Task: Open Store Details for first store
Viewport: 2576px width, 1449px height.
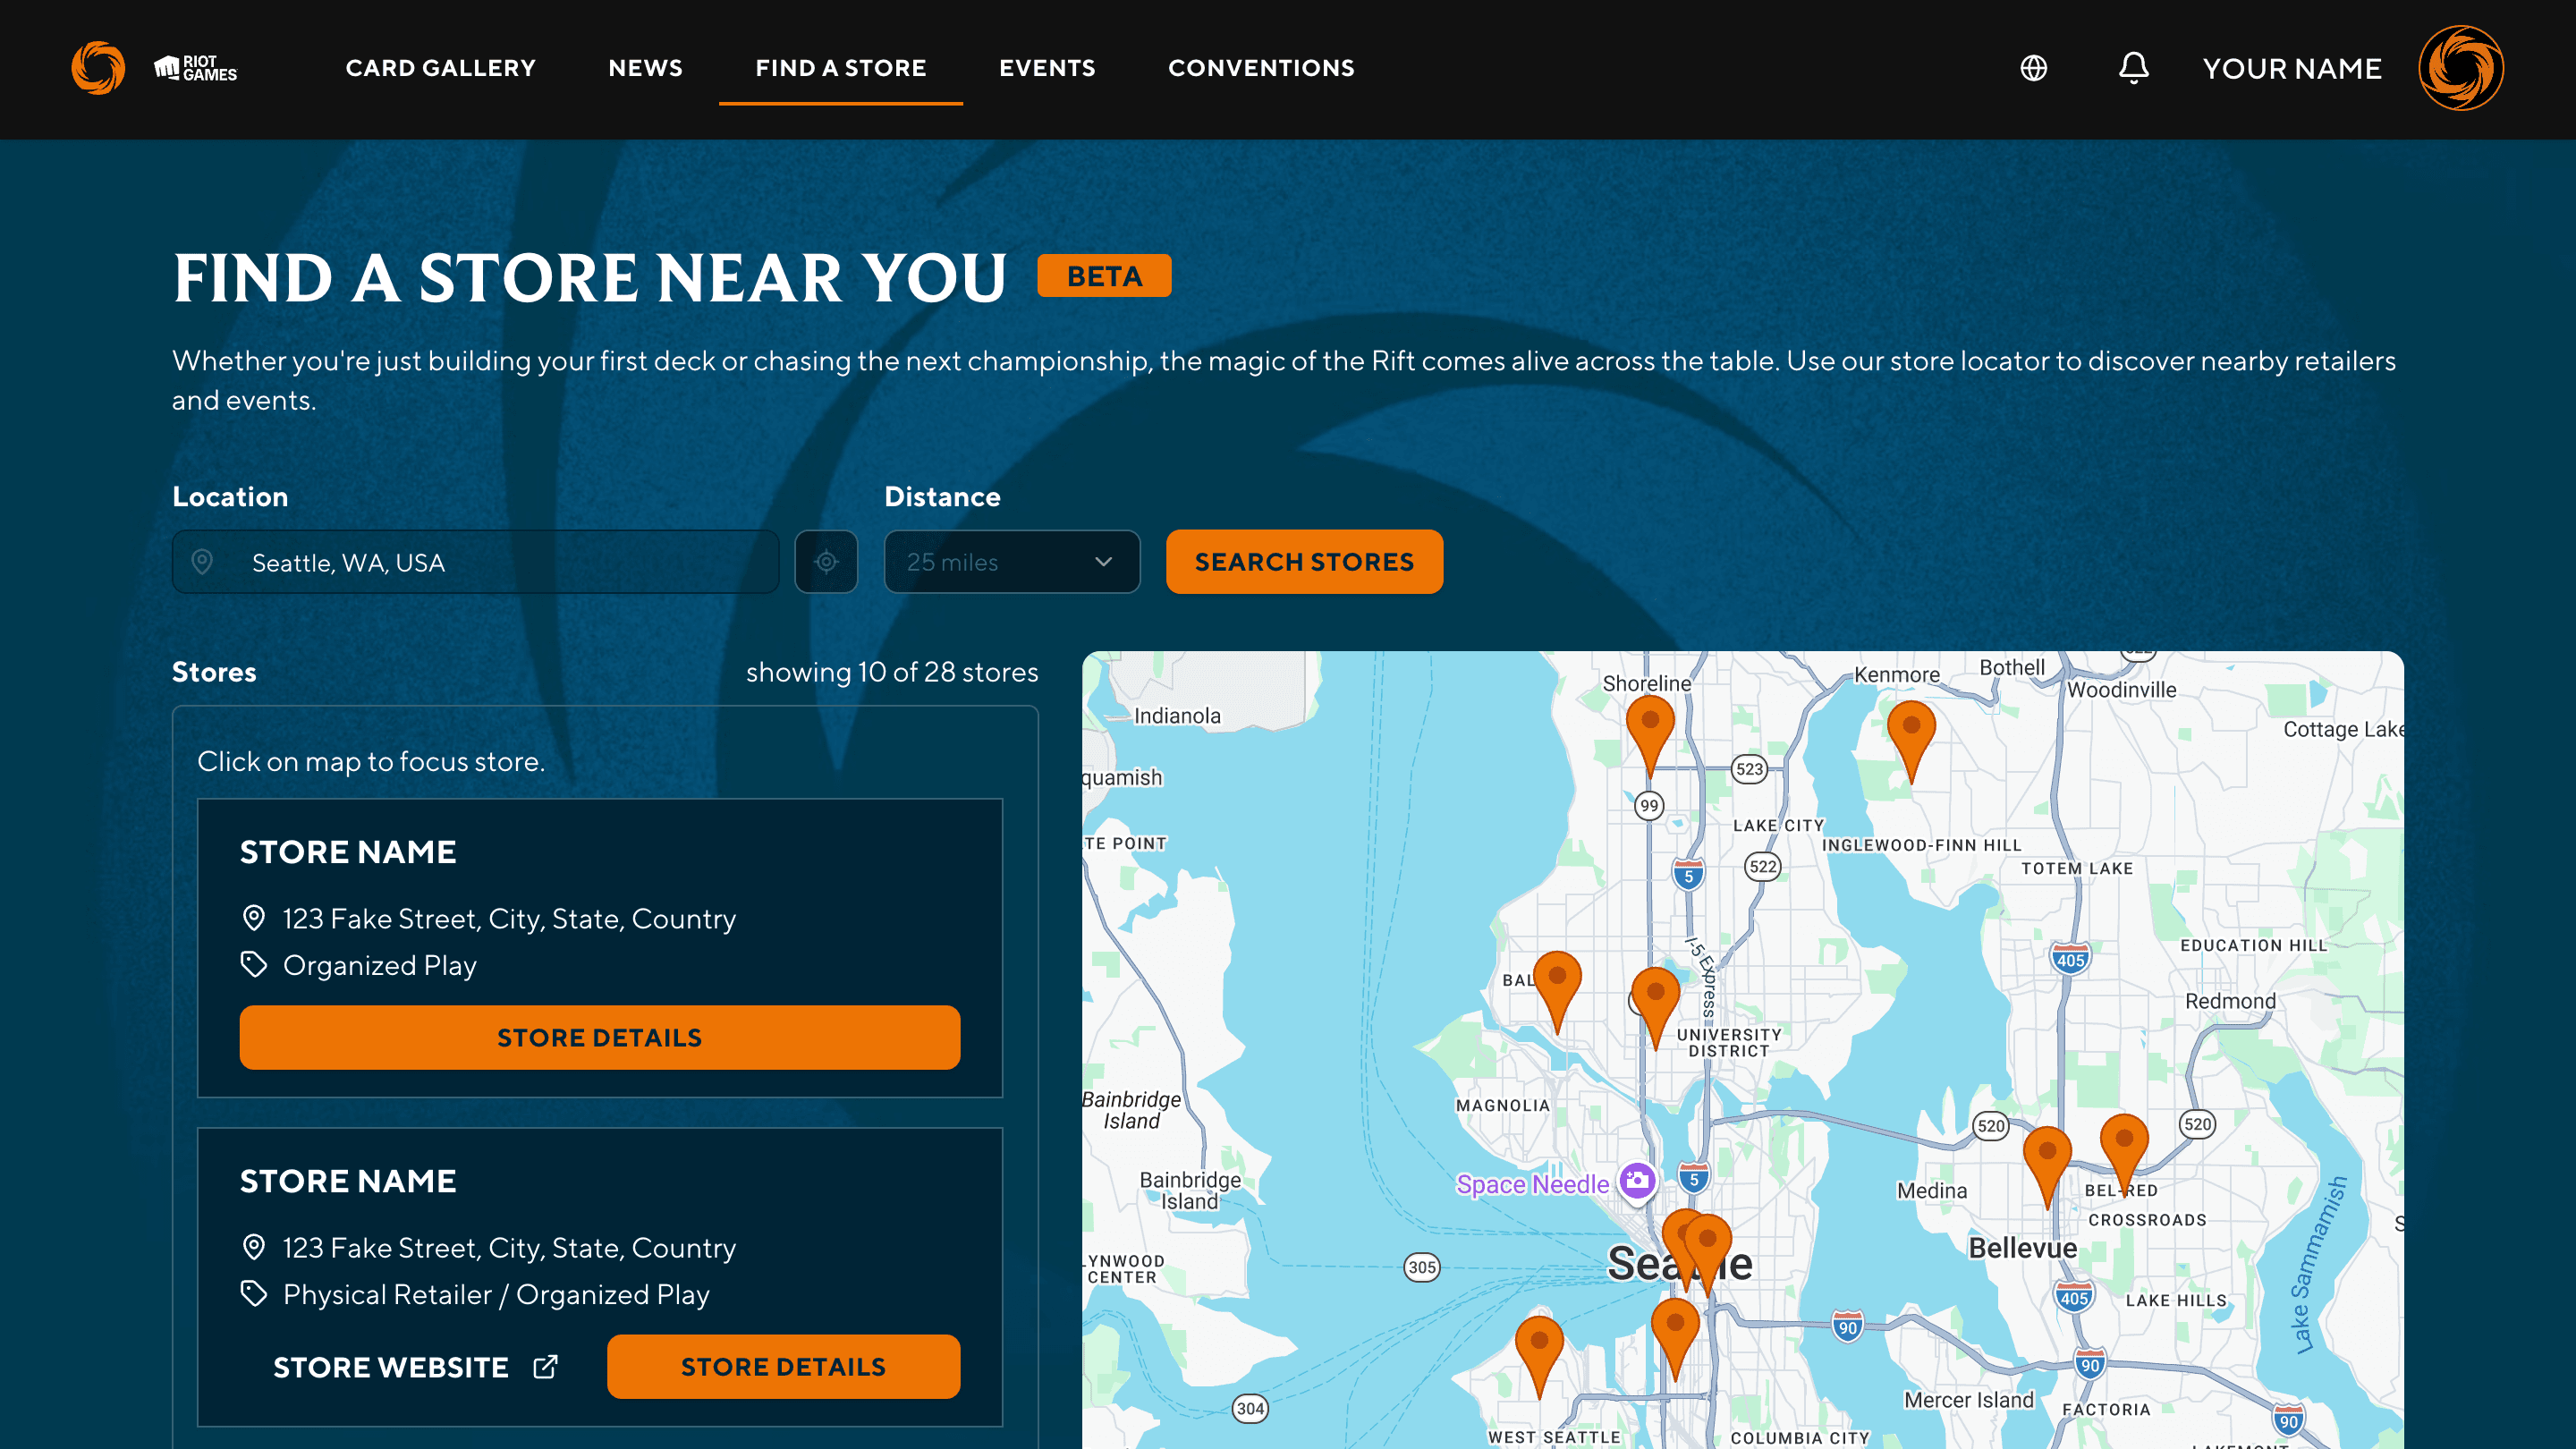Action: tap(599, 1037)
